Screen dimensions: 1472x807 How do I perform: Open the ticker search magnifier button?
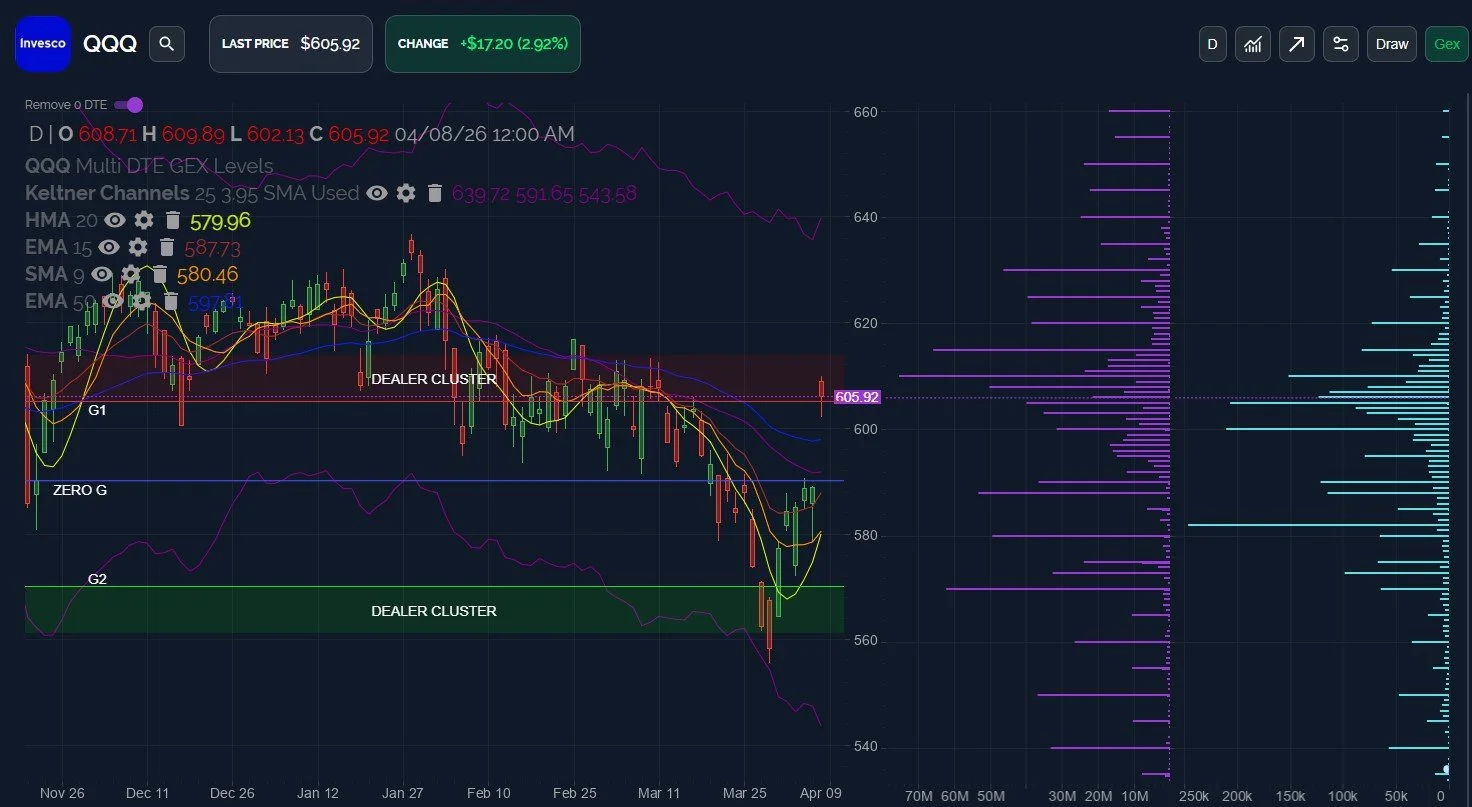167,44
